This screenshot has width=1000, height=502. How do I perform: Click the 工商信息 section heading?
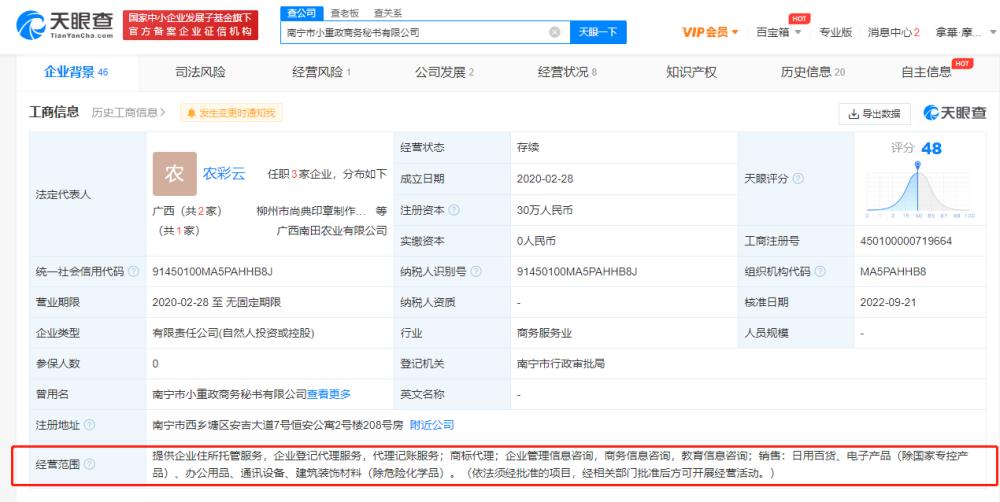pyautogui.click(x=54, y=112)
